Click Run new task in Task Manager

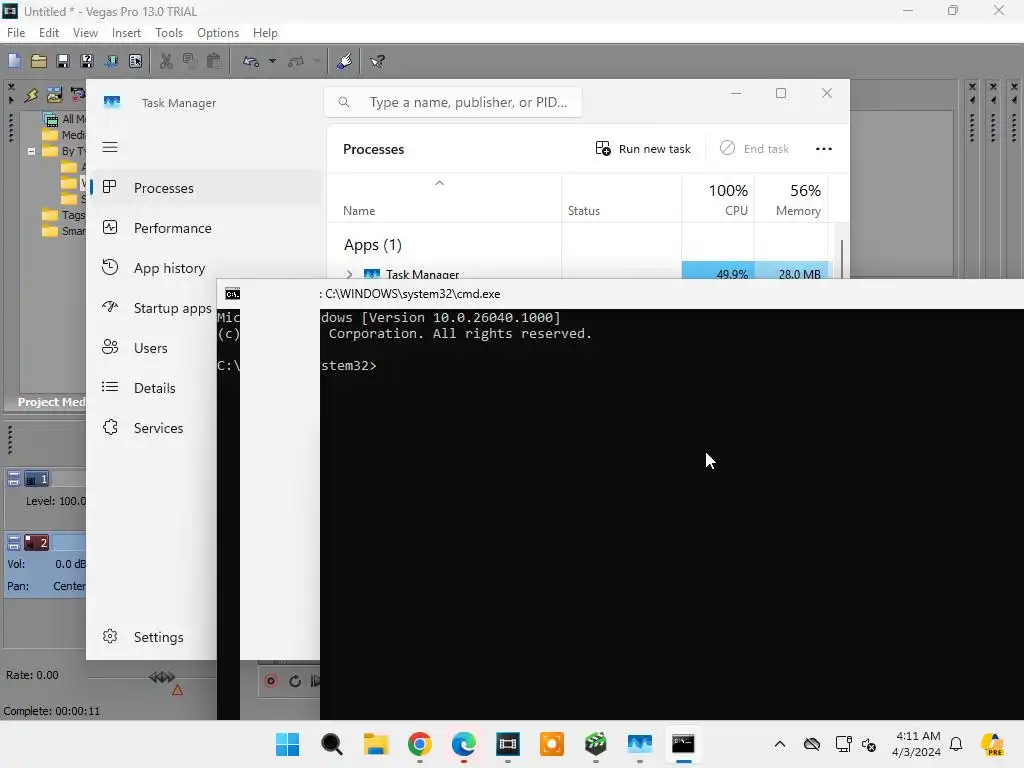pyautogui.click(x=643, y=149)
